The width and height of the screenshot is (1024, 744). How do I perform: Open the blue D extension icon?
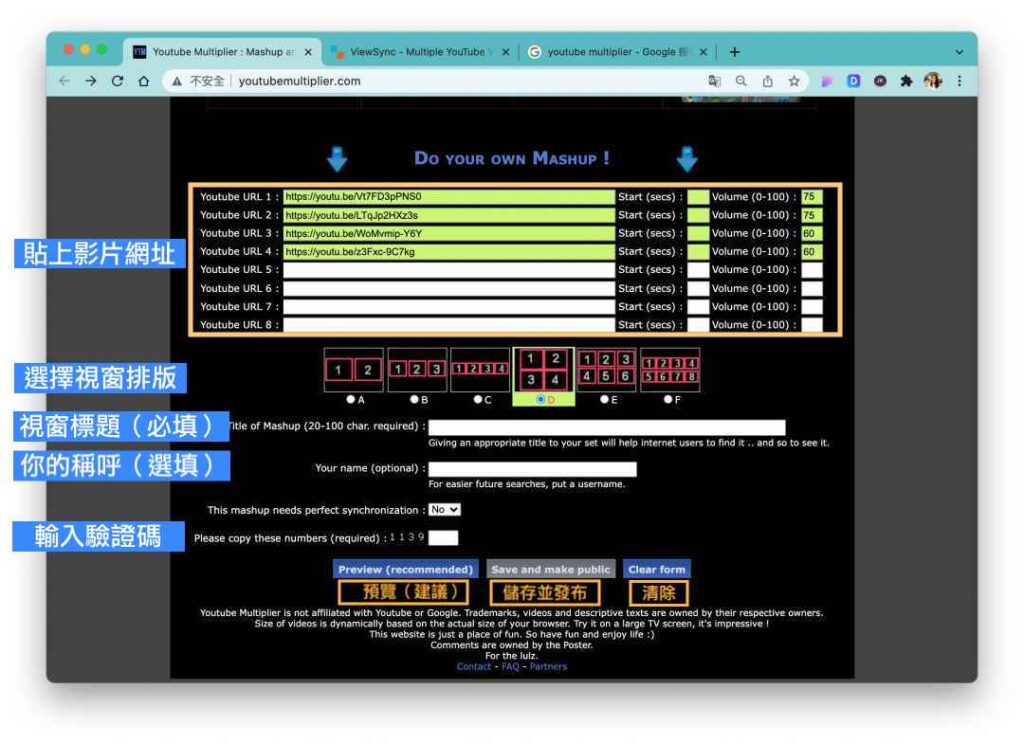point(854,81)
